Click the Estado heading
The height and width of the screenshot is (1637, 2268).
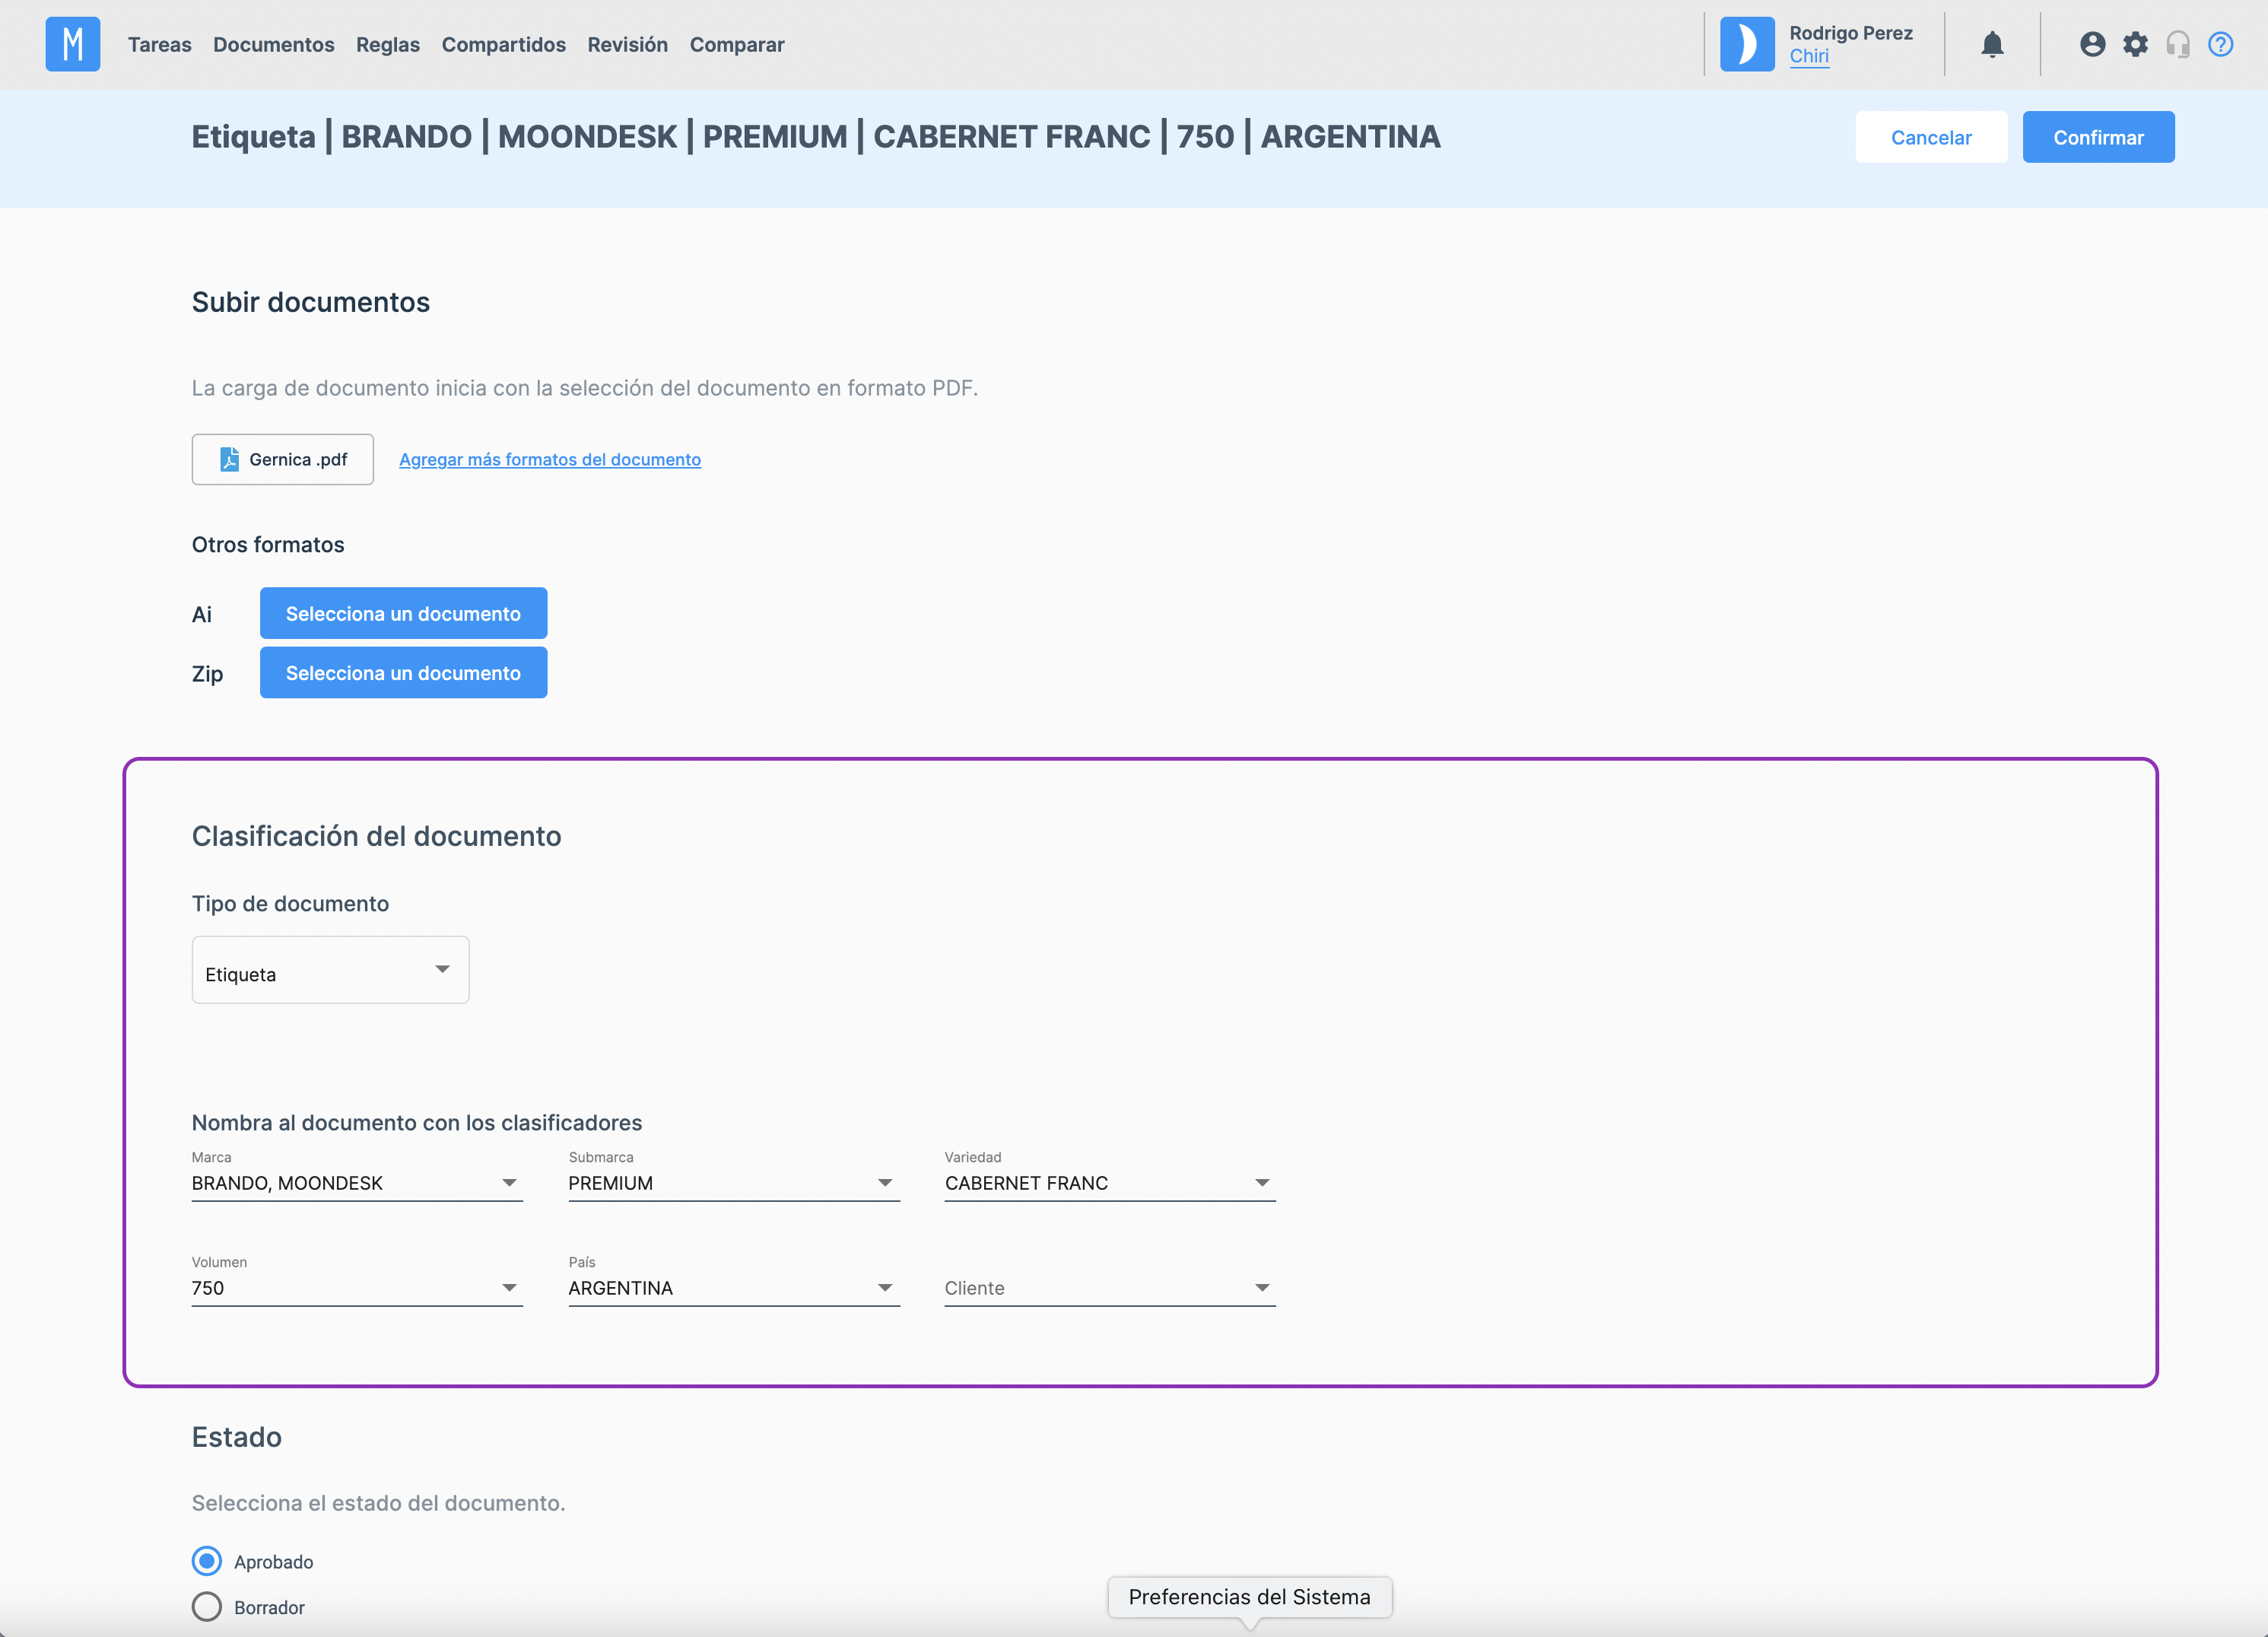click(237, 1437)
